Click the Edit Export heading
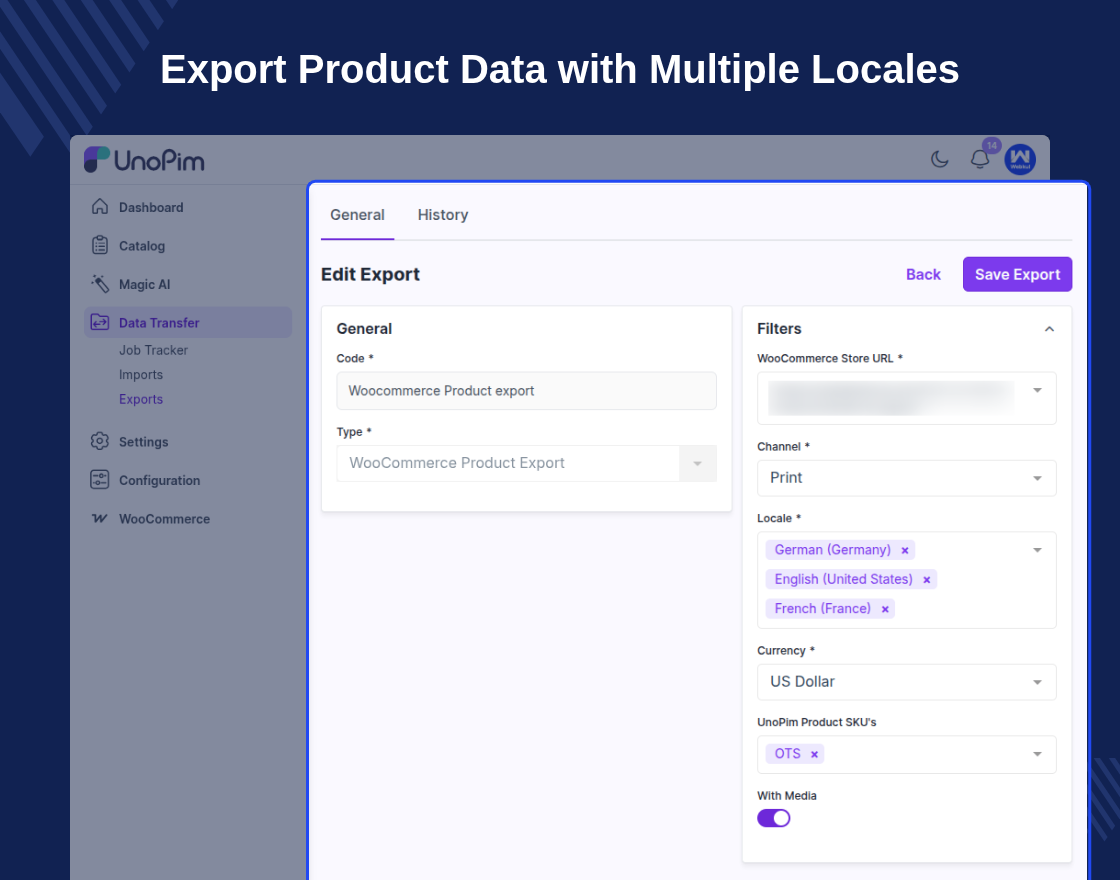Image resolution: width=1120 pixels, height=880 pixels. point(370,274)
